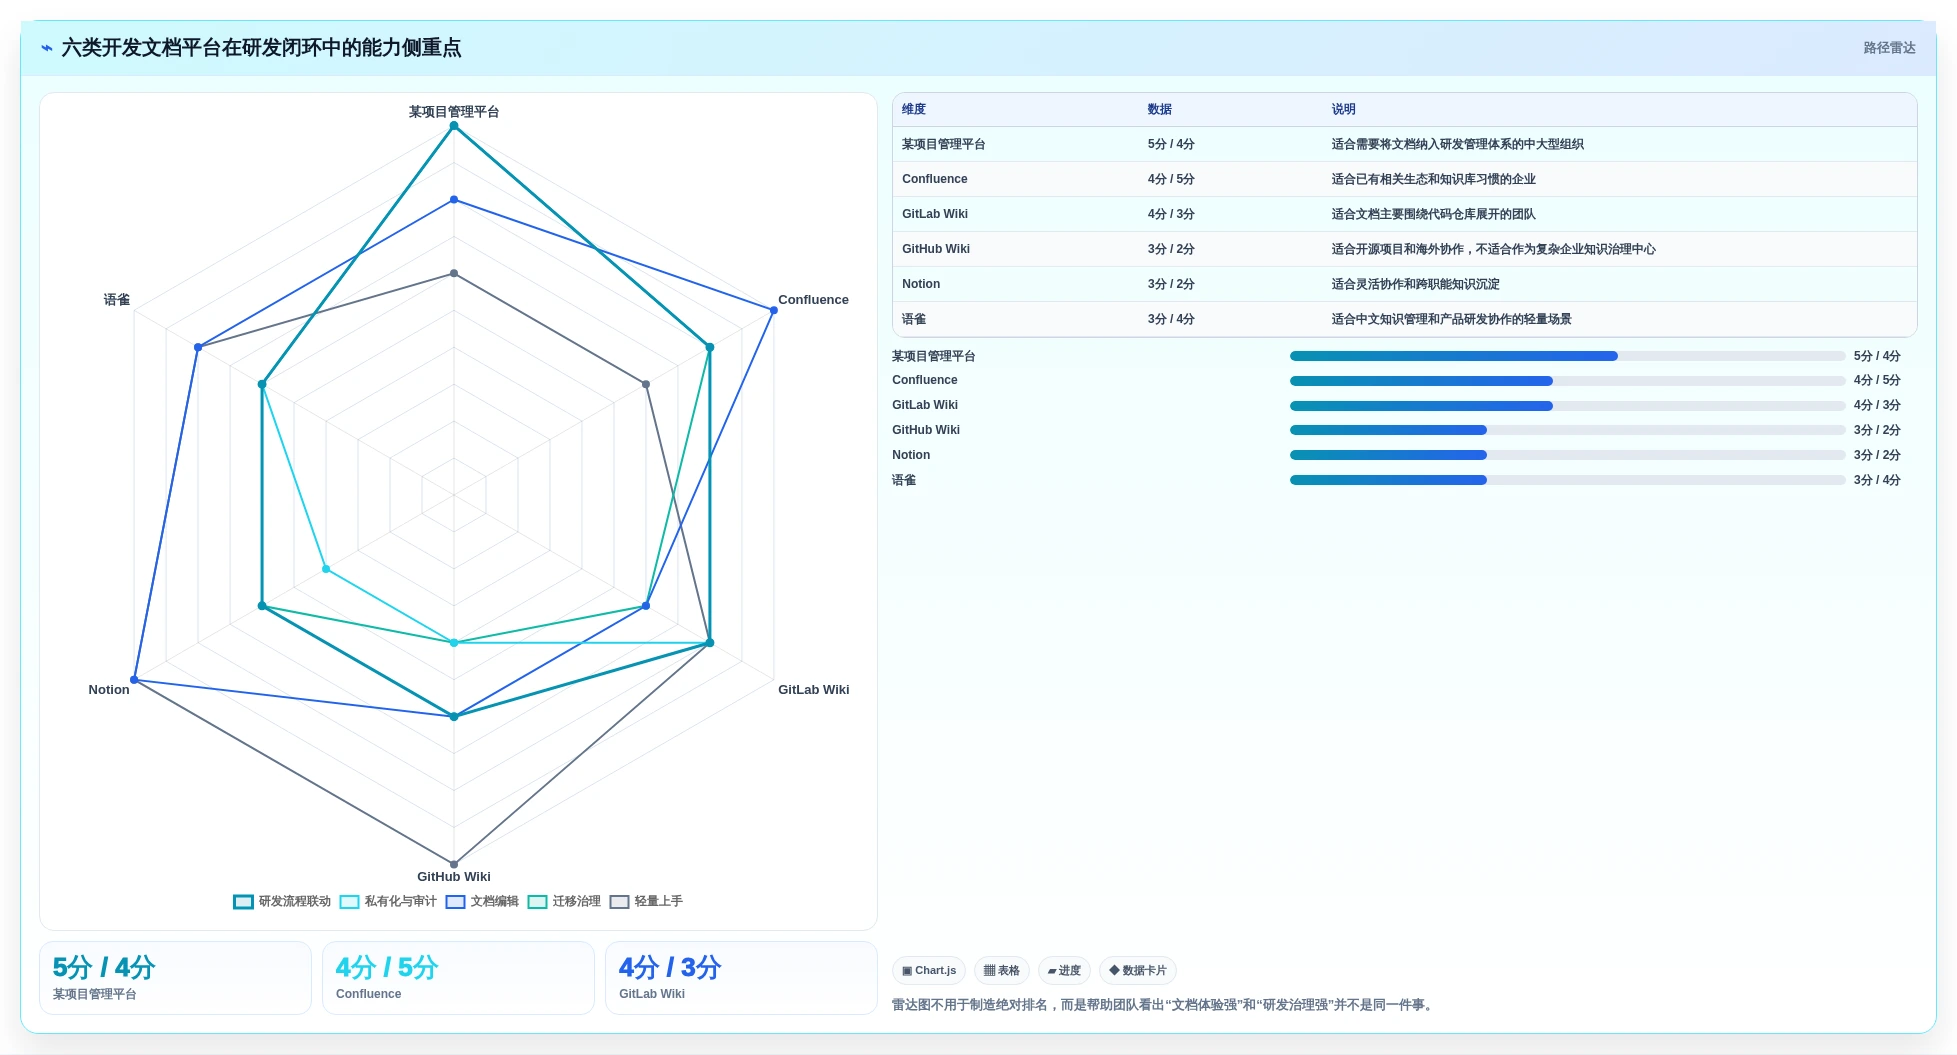This screenshot has width=1957, height=1055.
Task: Click the lightning icon beside the title
Action: coord(46,48)
